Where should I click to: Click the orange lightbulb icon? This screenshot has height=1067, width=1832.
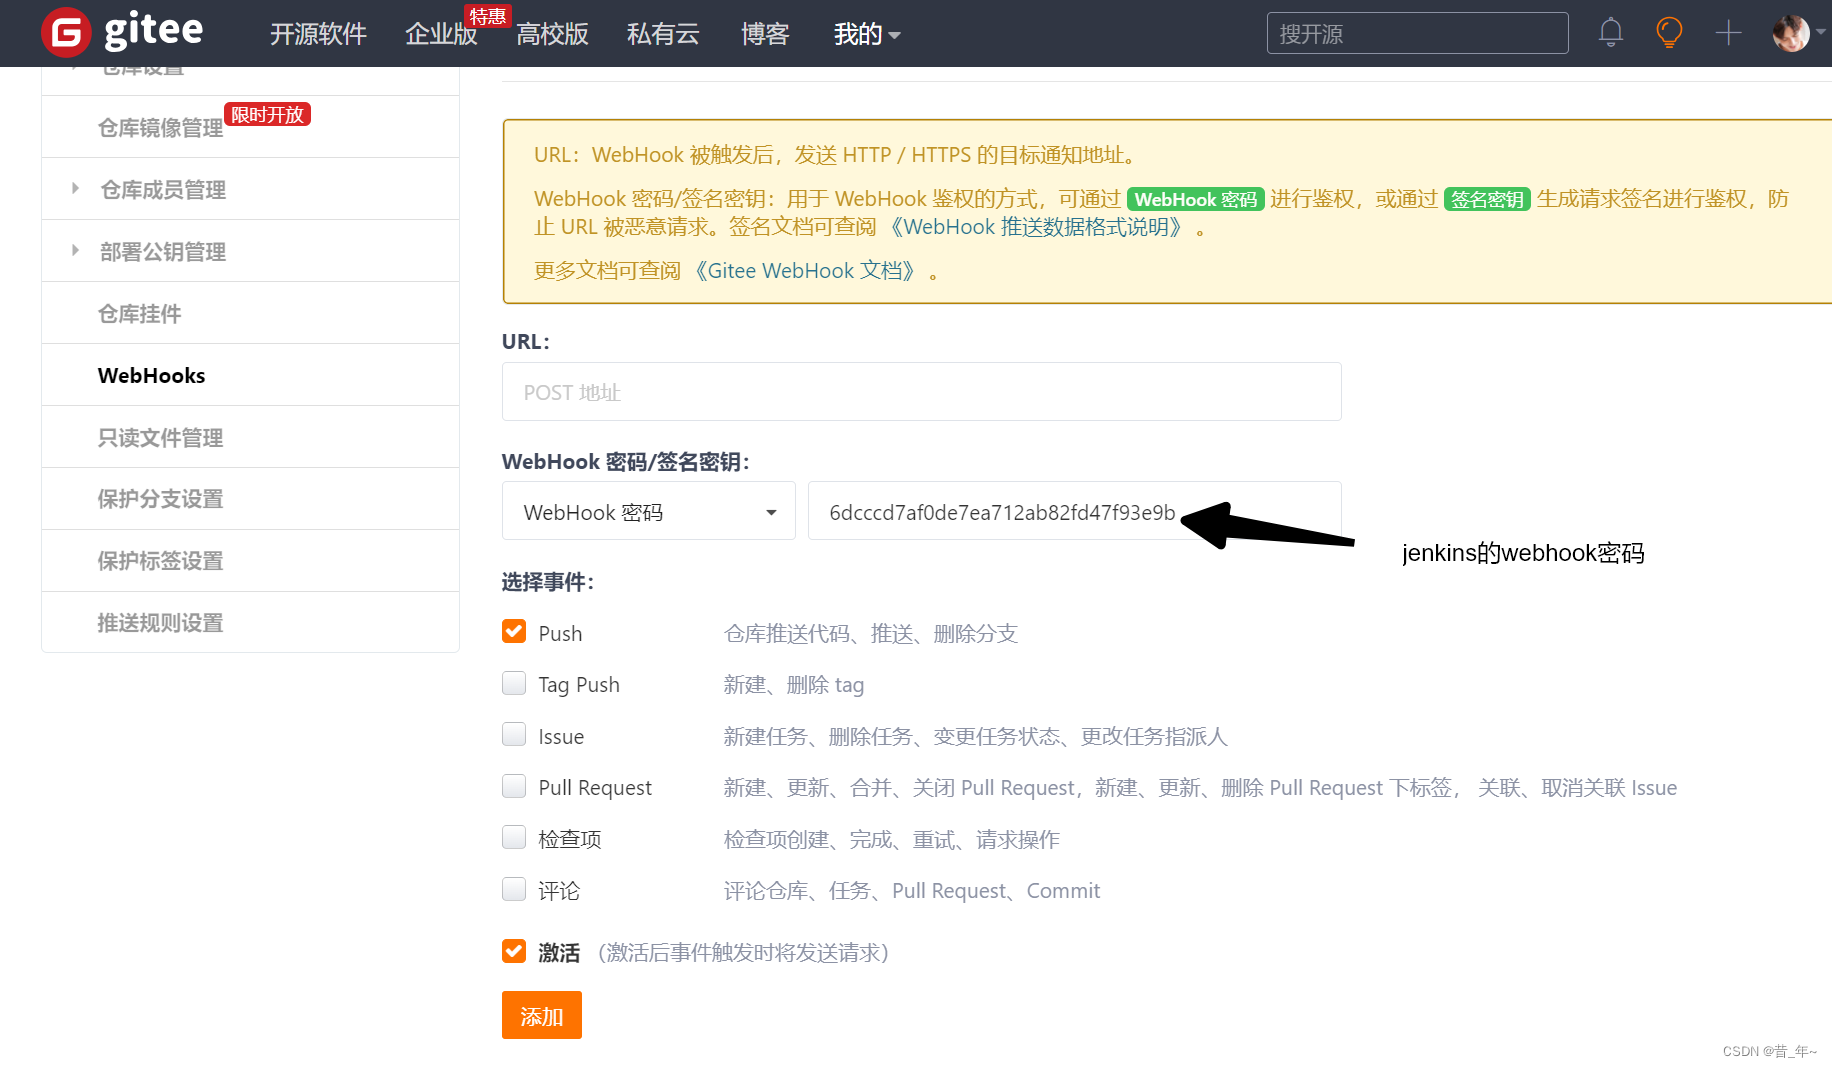(1669, 33)
